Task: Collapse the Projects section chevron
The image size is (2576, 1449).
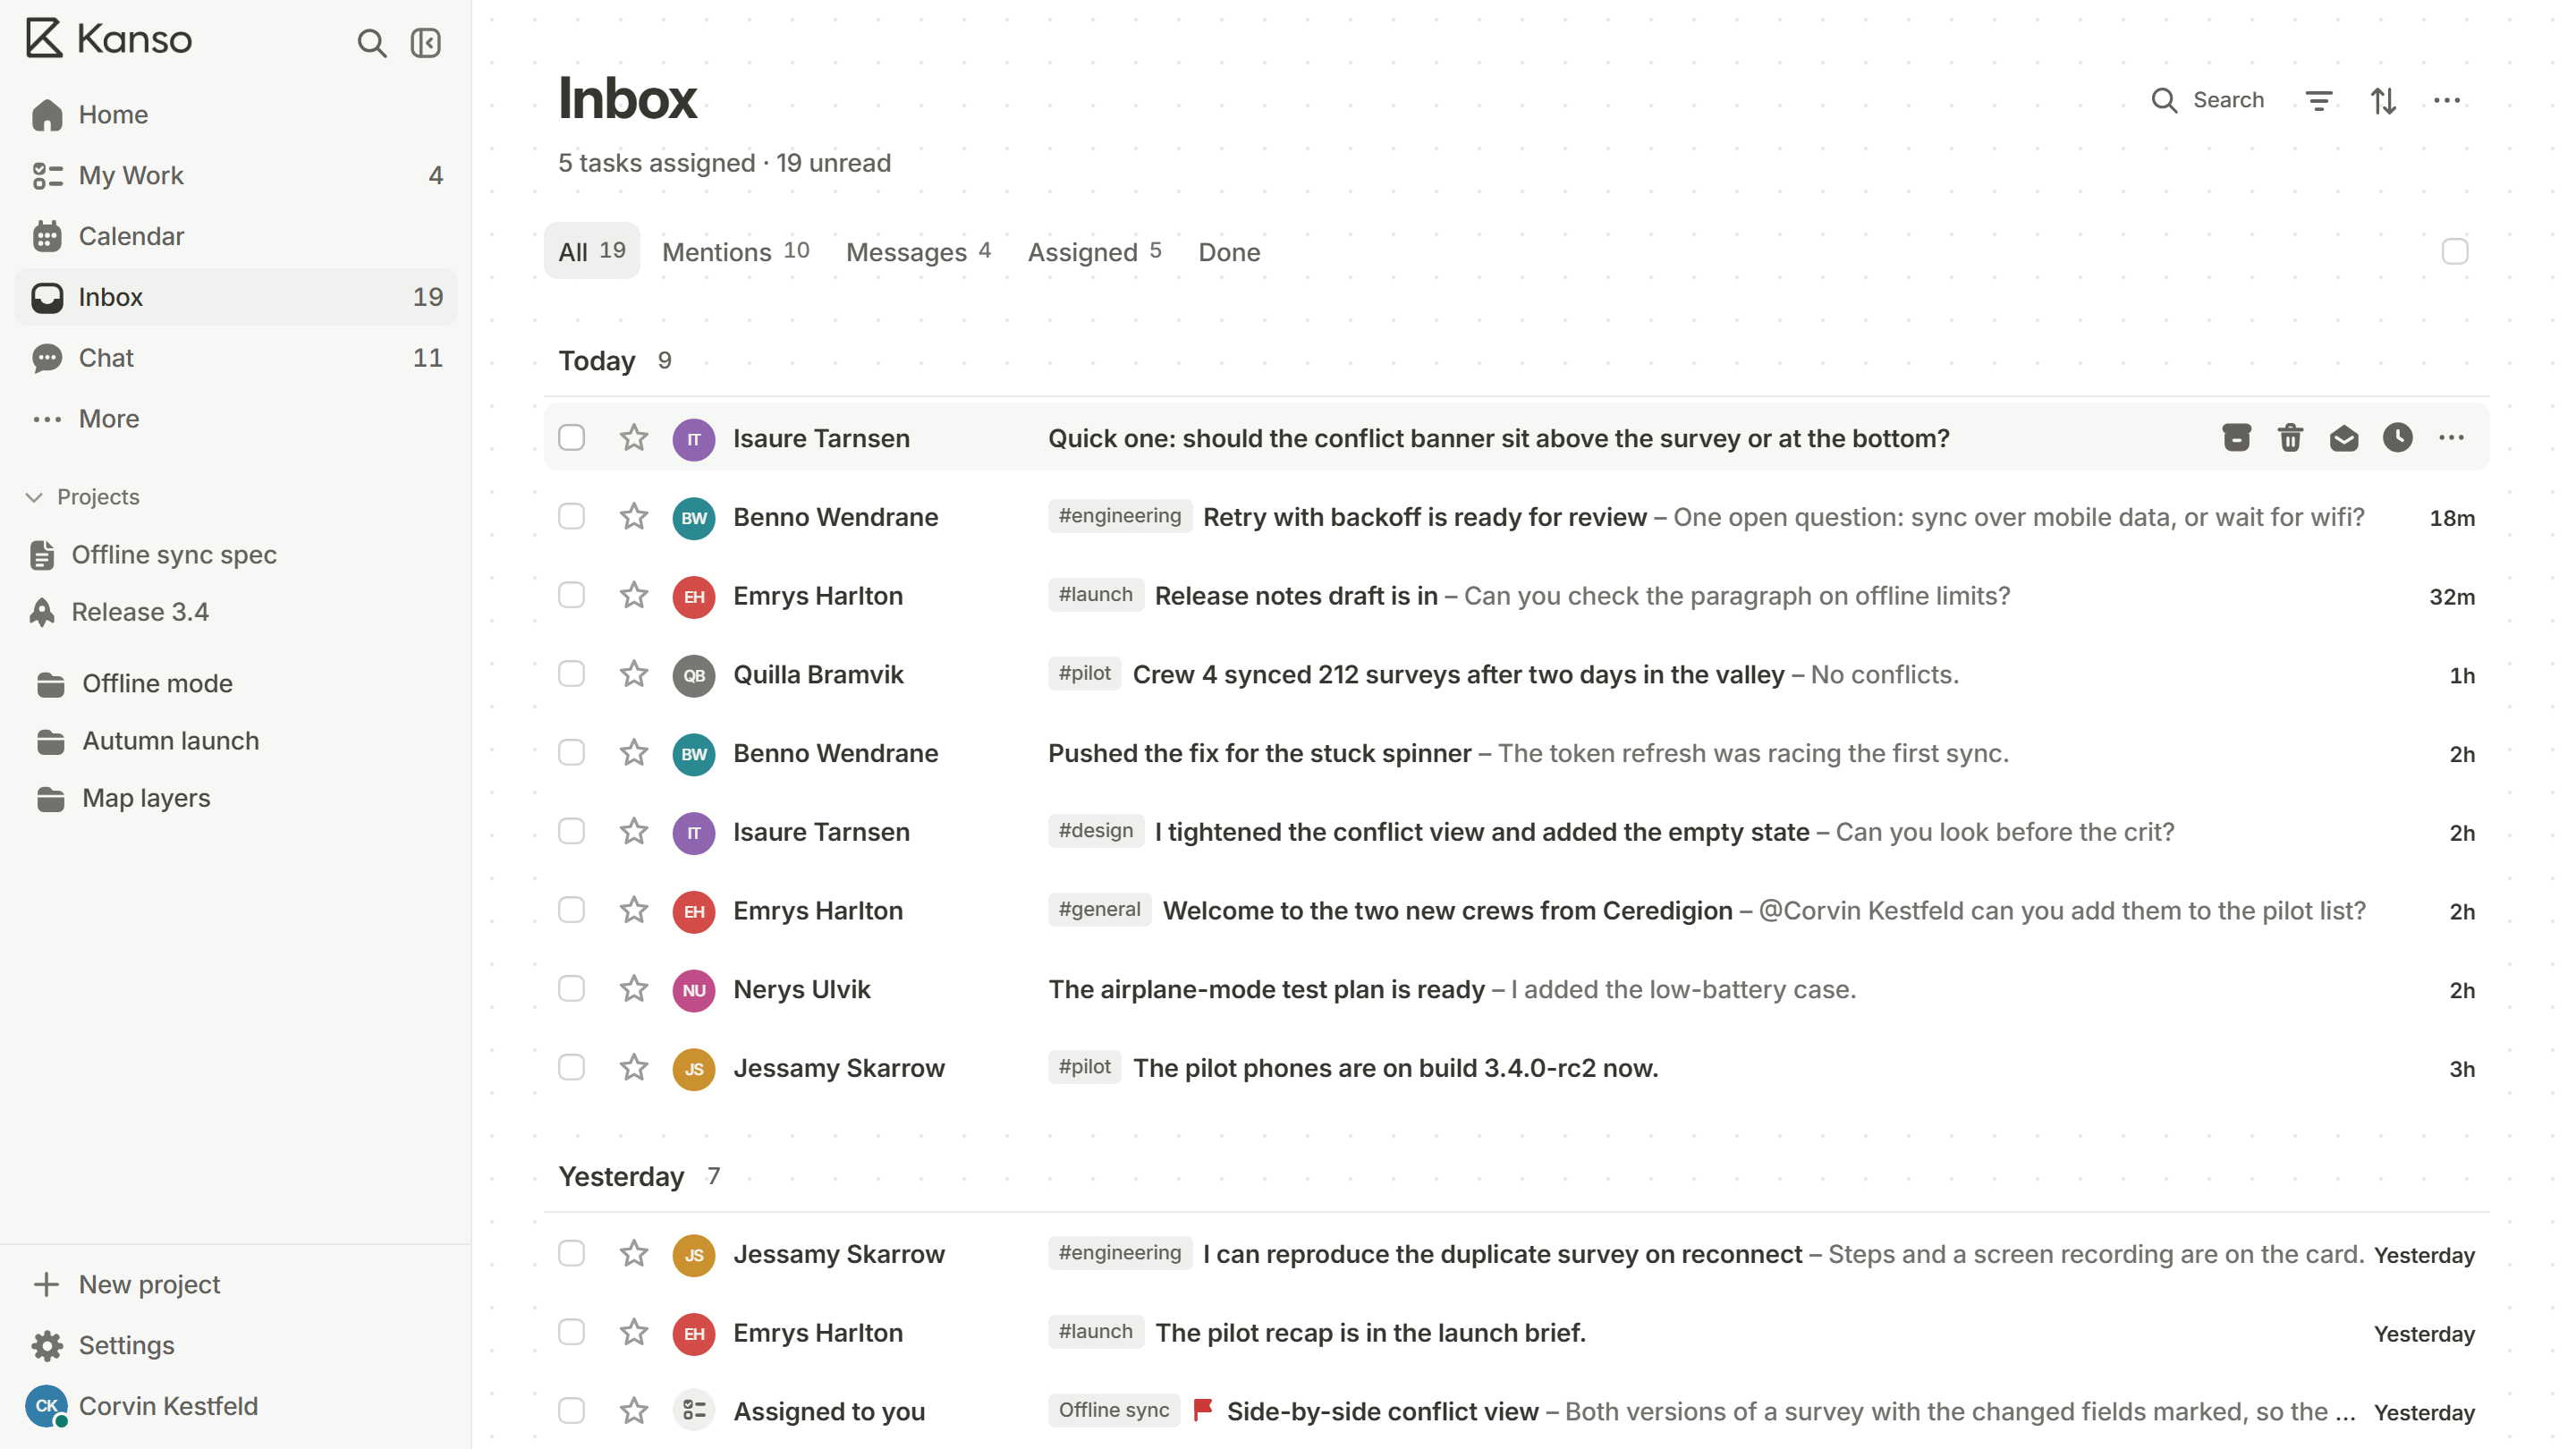Action: click(34, 497)
